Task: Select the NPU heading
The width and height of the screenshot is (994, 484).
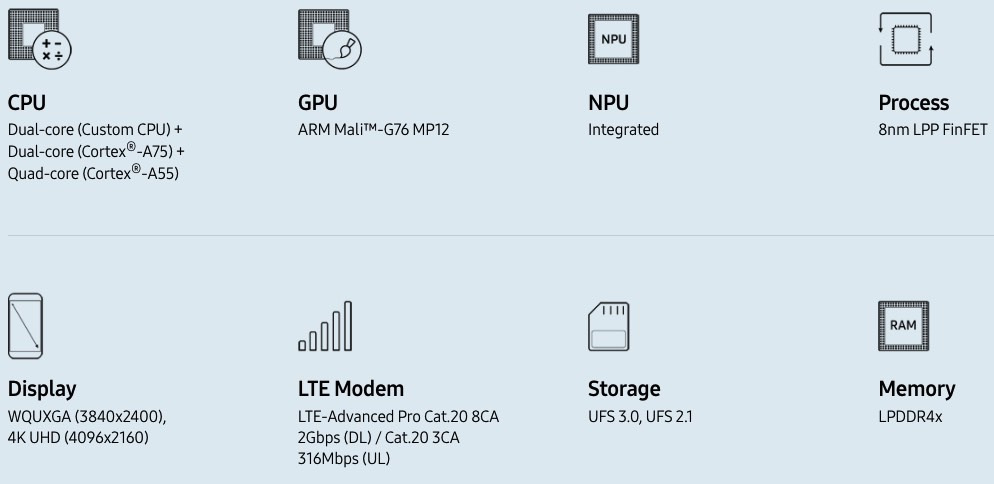Action: click(609, 103)
